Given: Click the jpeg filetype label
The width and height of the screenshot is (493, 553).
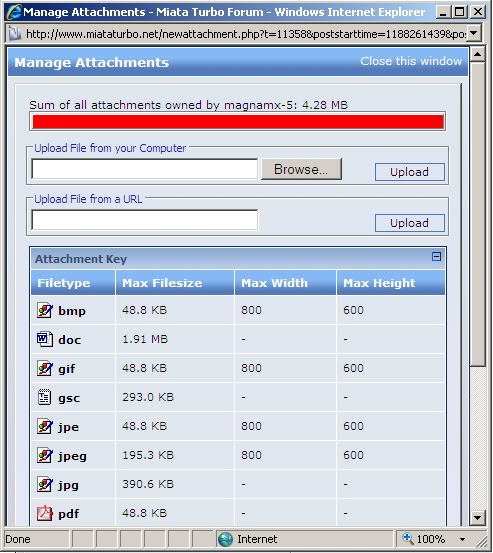Looking at the screenshot, I should (72, 456).
